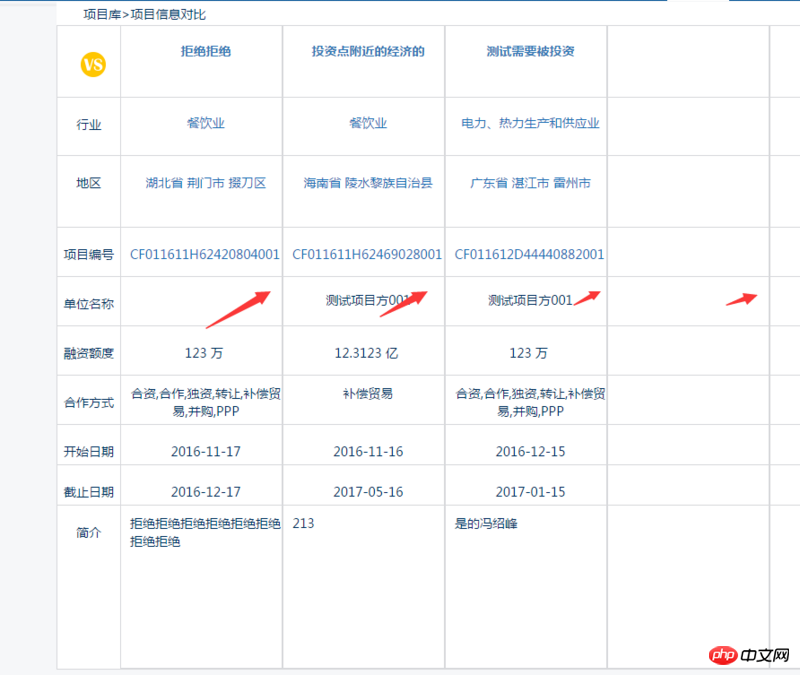Open project titled 测试需要被投资

530,51
